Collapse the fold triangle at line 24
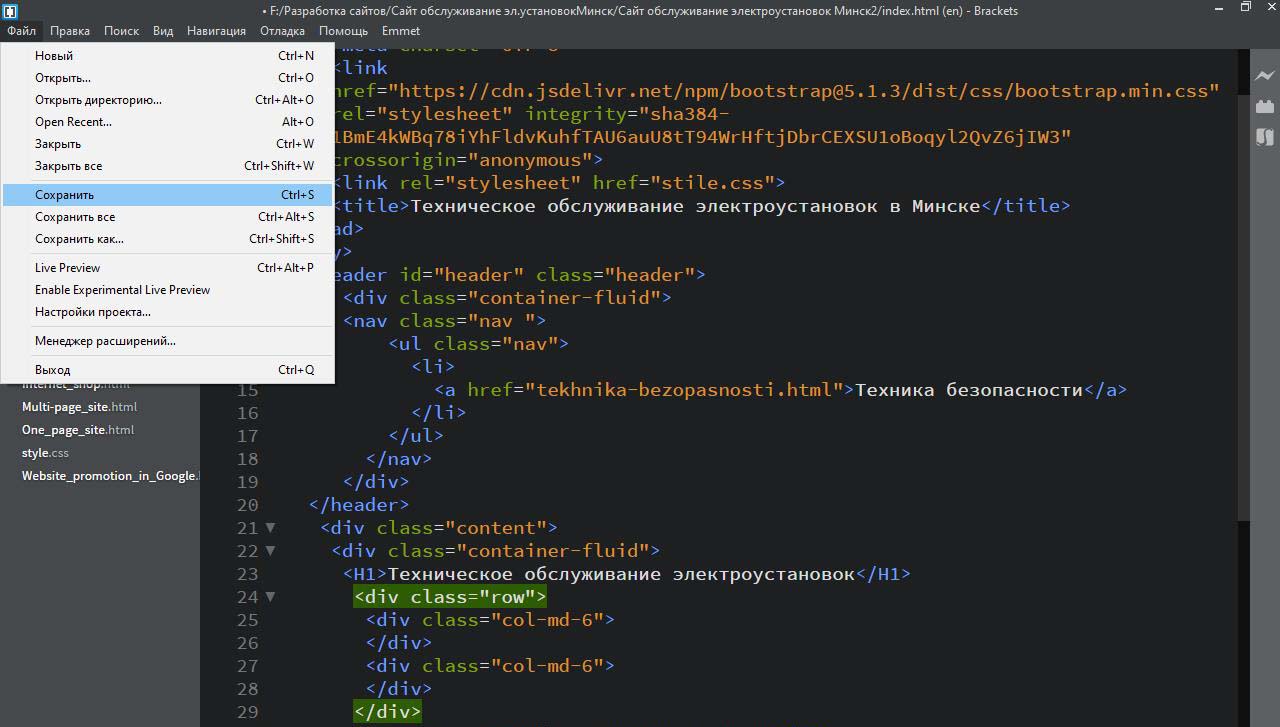1280x727 pixels. (270, 597)
